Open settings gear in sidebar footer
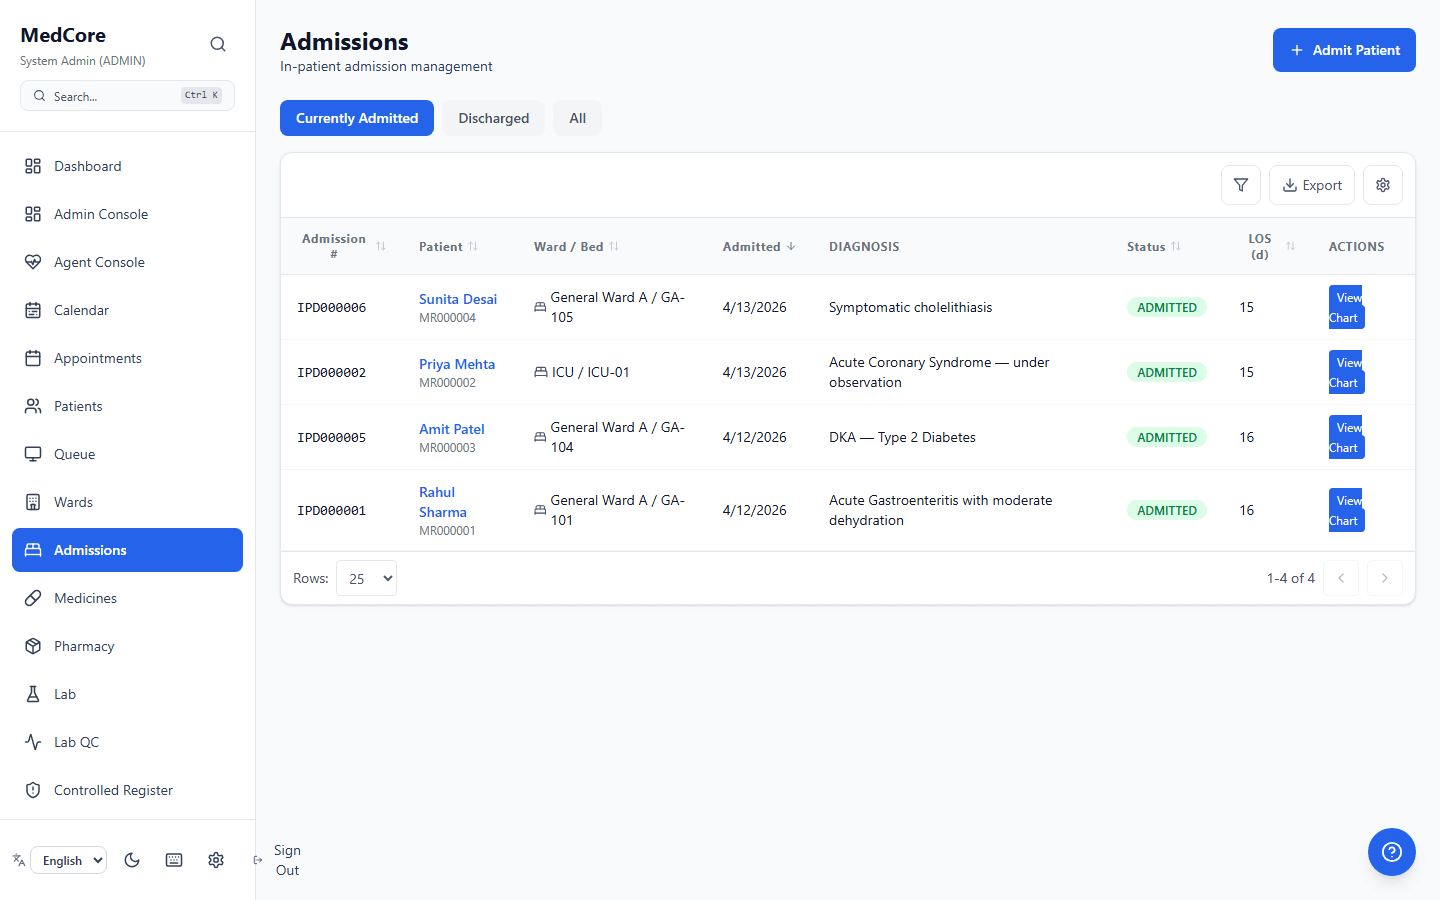The height and width of the screenshot is (900, 1440). pos(216,860)
